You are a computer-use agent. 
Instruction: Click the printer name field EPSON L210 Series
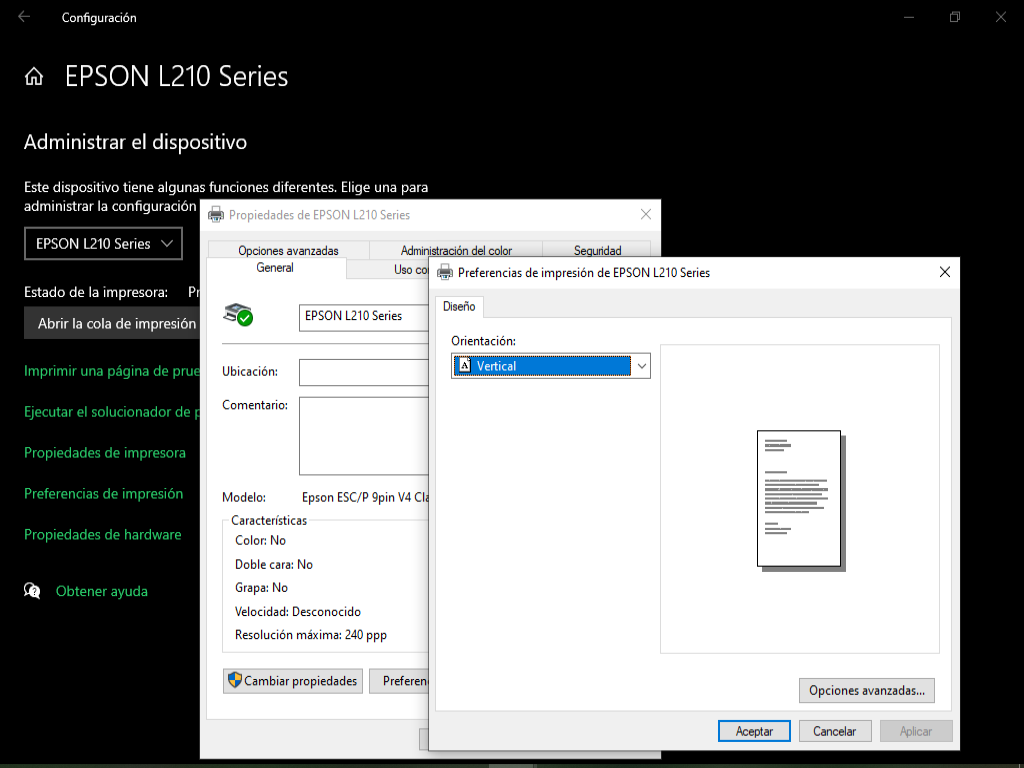click(x=364, y=317)
